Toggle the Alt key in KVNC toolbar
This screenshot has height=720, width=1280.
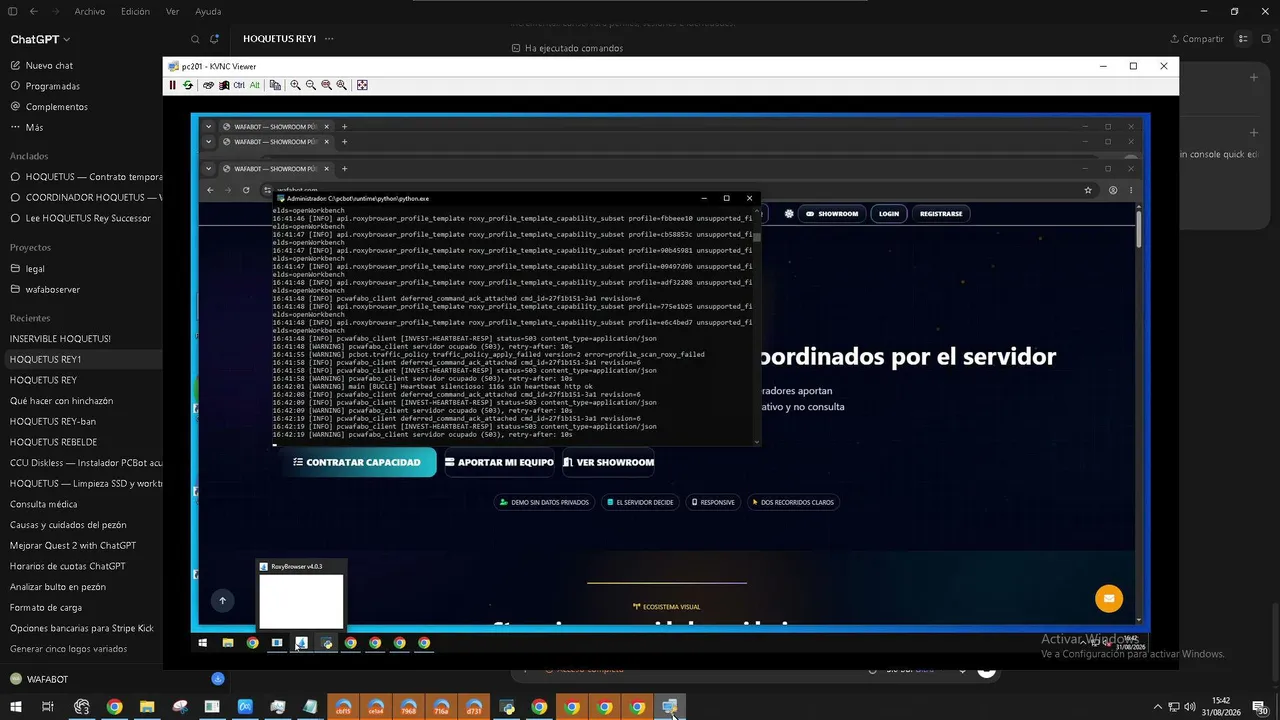tap(255, 85)
